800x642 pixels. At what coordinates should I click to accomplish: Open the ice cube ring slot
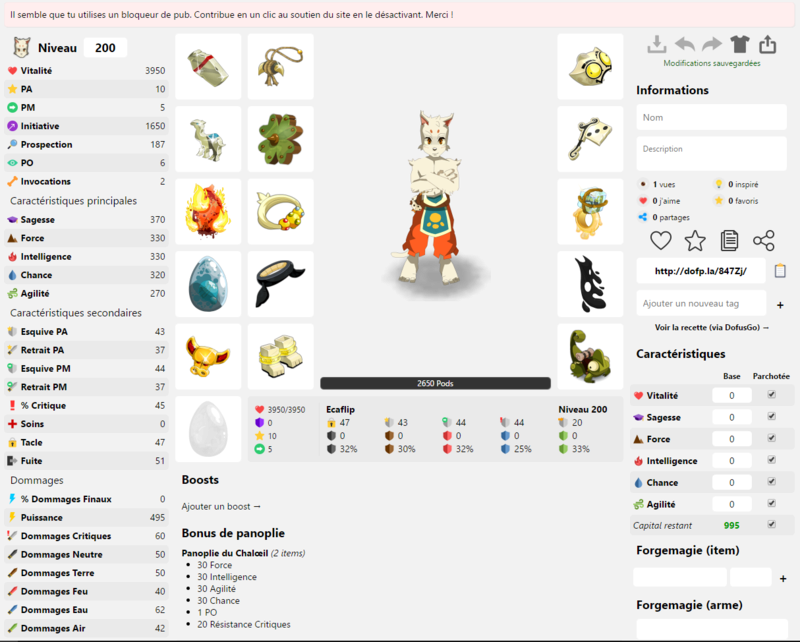tap(590, 212)
